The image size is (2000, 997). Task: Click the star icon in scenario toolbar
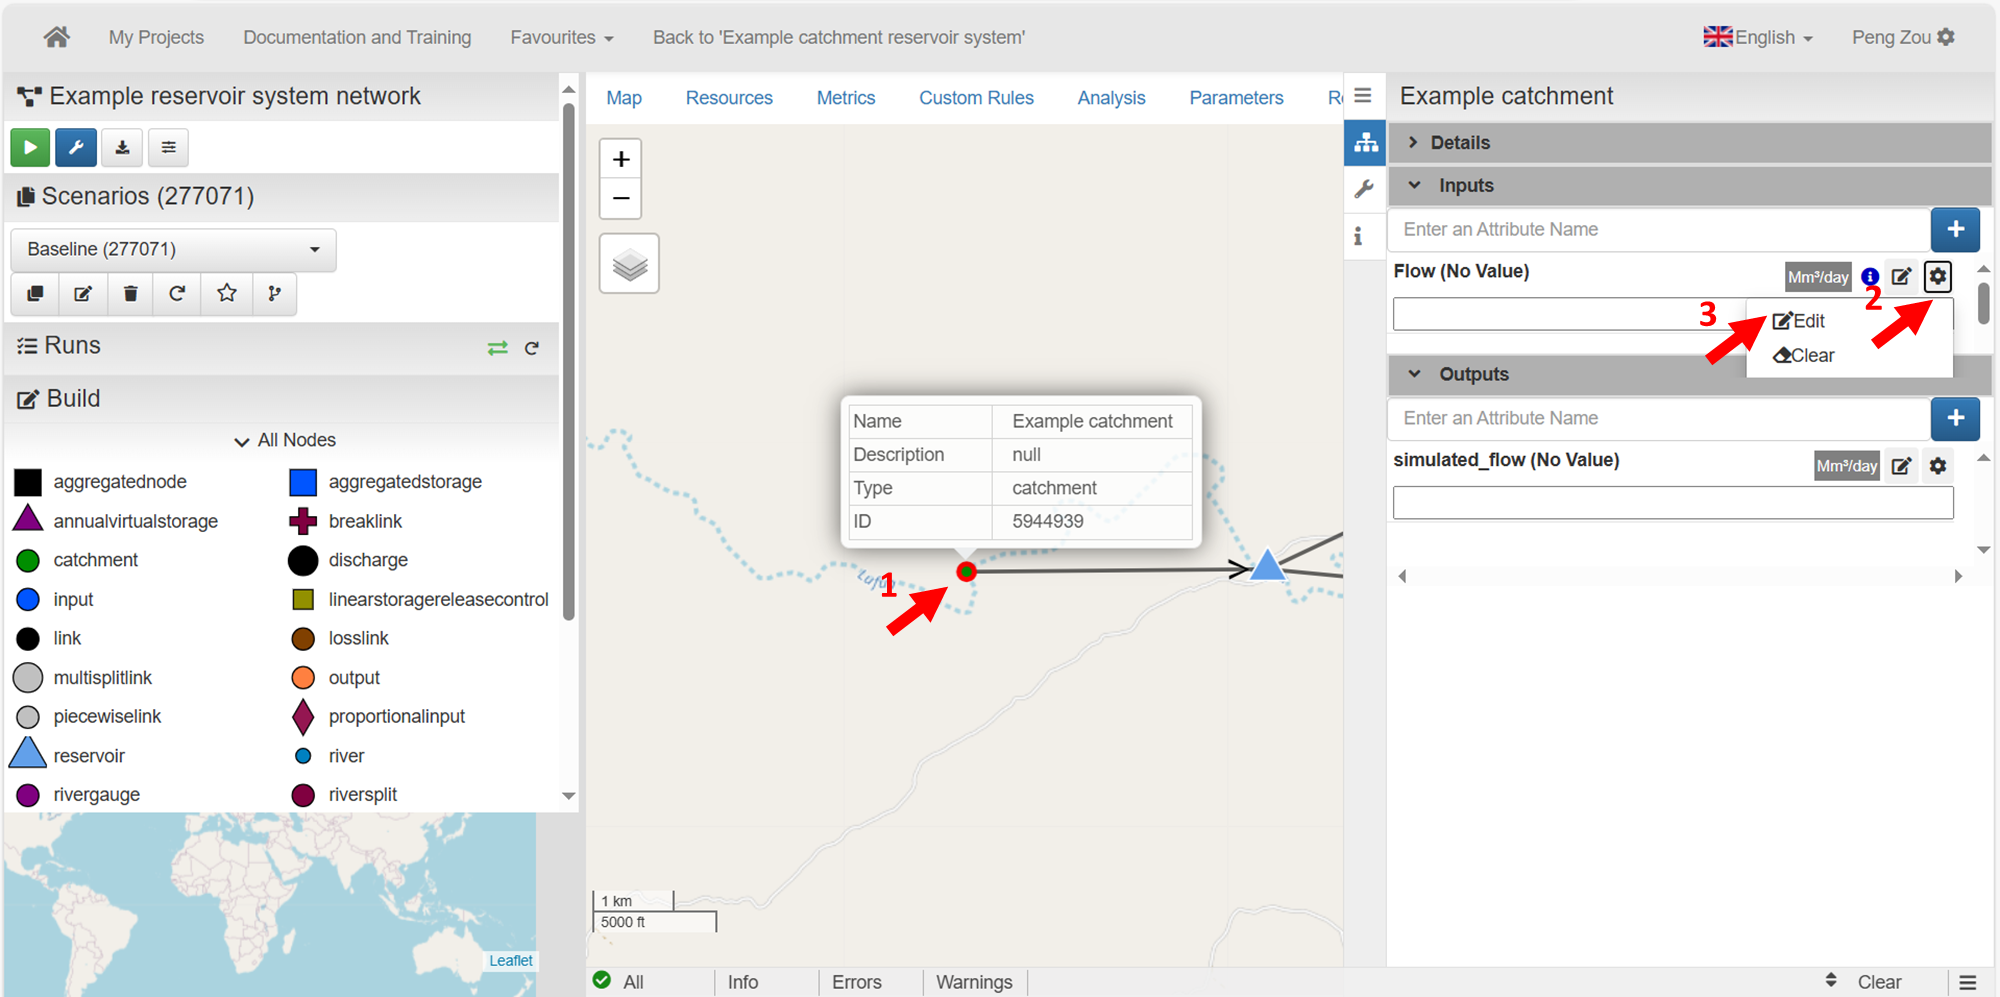(x=227, y=294)
